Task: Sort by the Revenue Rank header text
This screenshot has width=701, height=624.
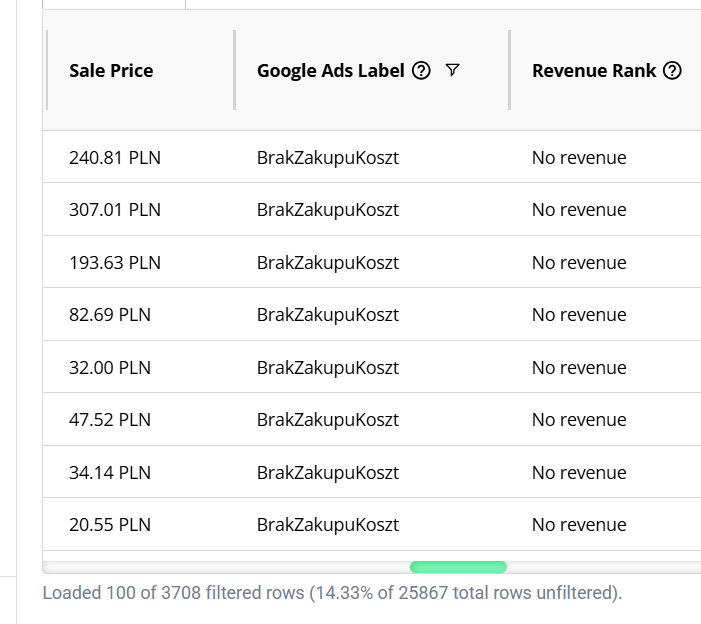Action: (594, 70)
